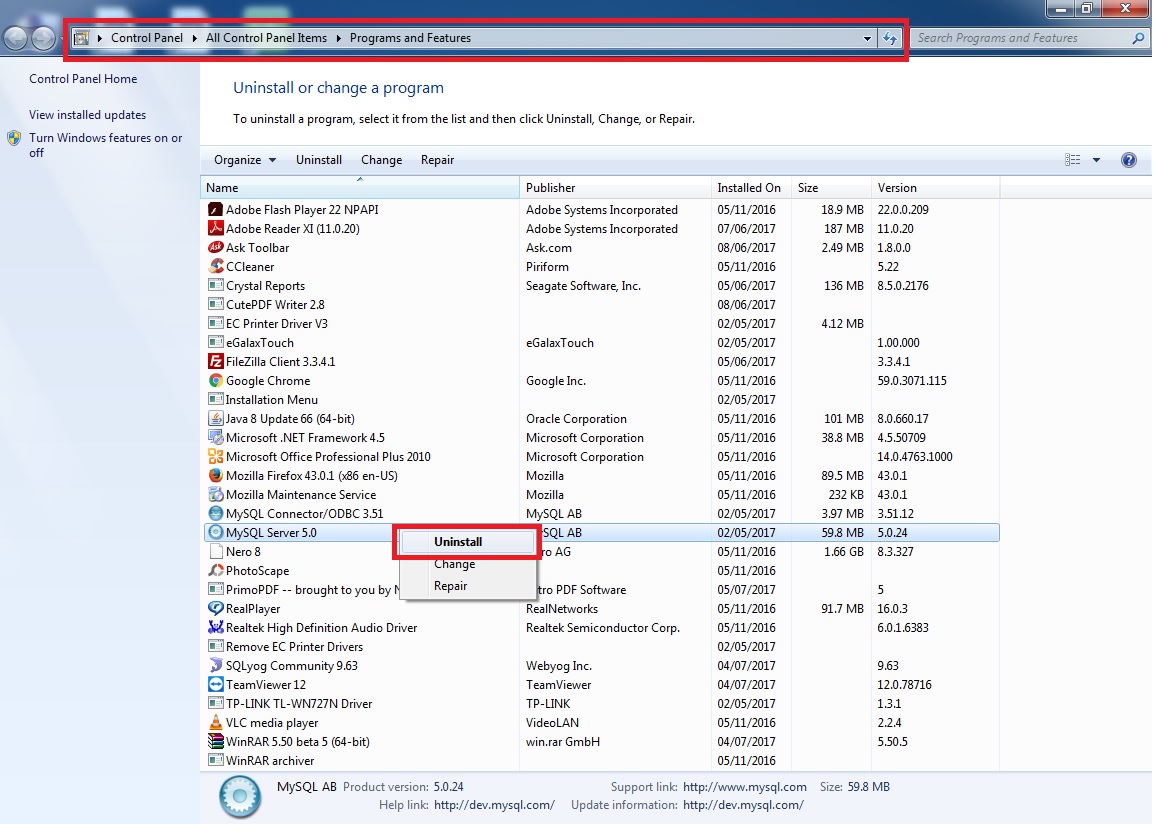
Task: Click the CCleaner program icon
Action: 216,267
